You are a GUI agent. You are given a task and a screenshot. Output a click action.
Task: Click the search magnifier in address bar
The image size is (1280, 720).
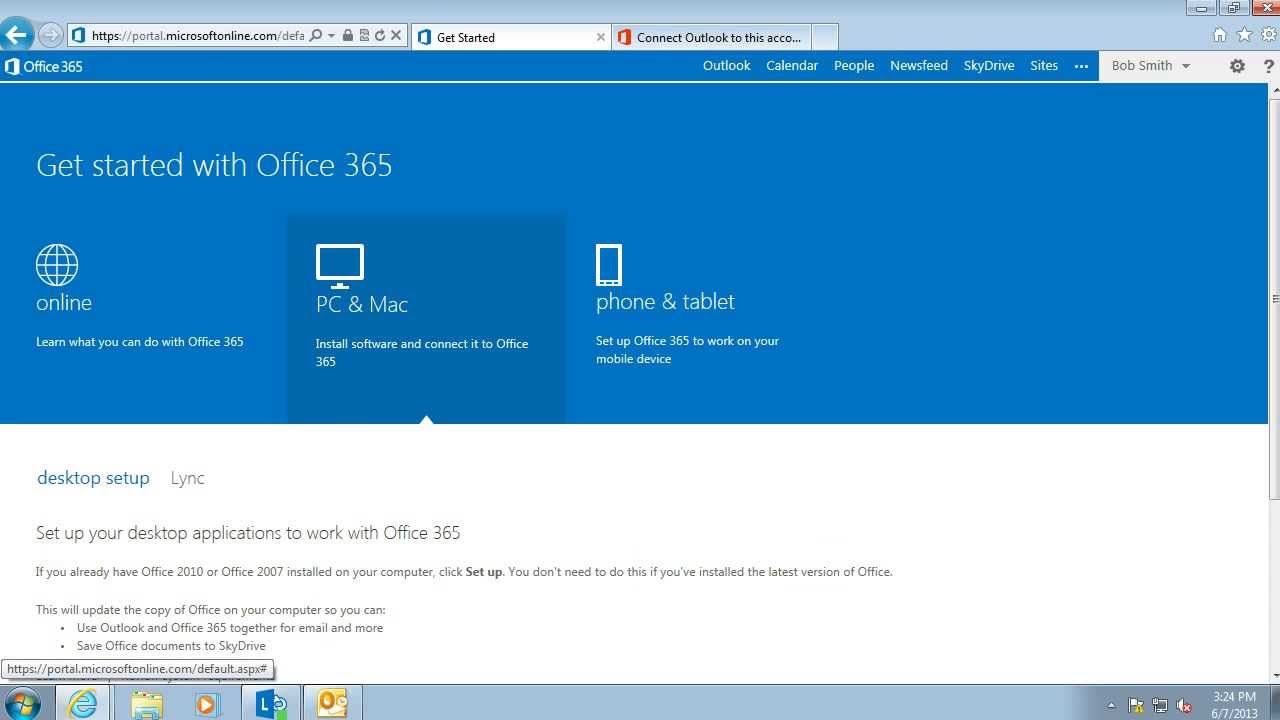point(316,35)
